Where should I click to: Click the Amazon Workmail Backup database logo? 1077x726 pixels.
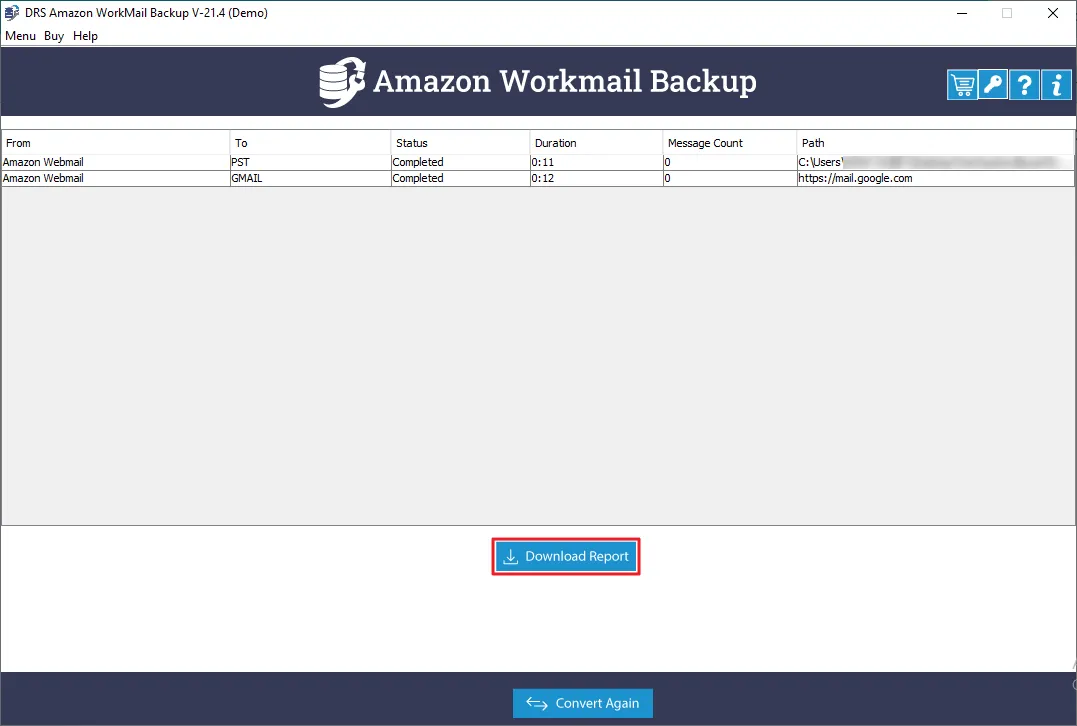(x=342, y=82)
